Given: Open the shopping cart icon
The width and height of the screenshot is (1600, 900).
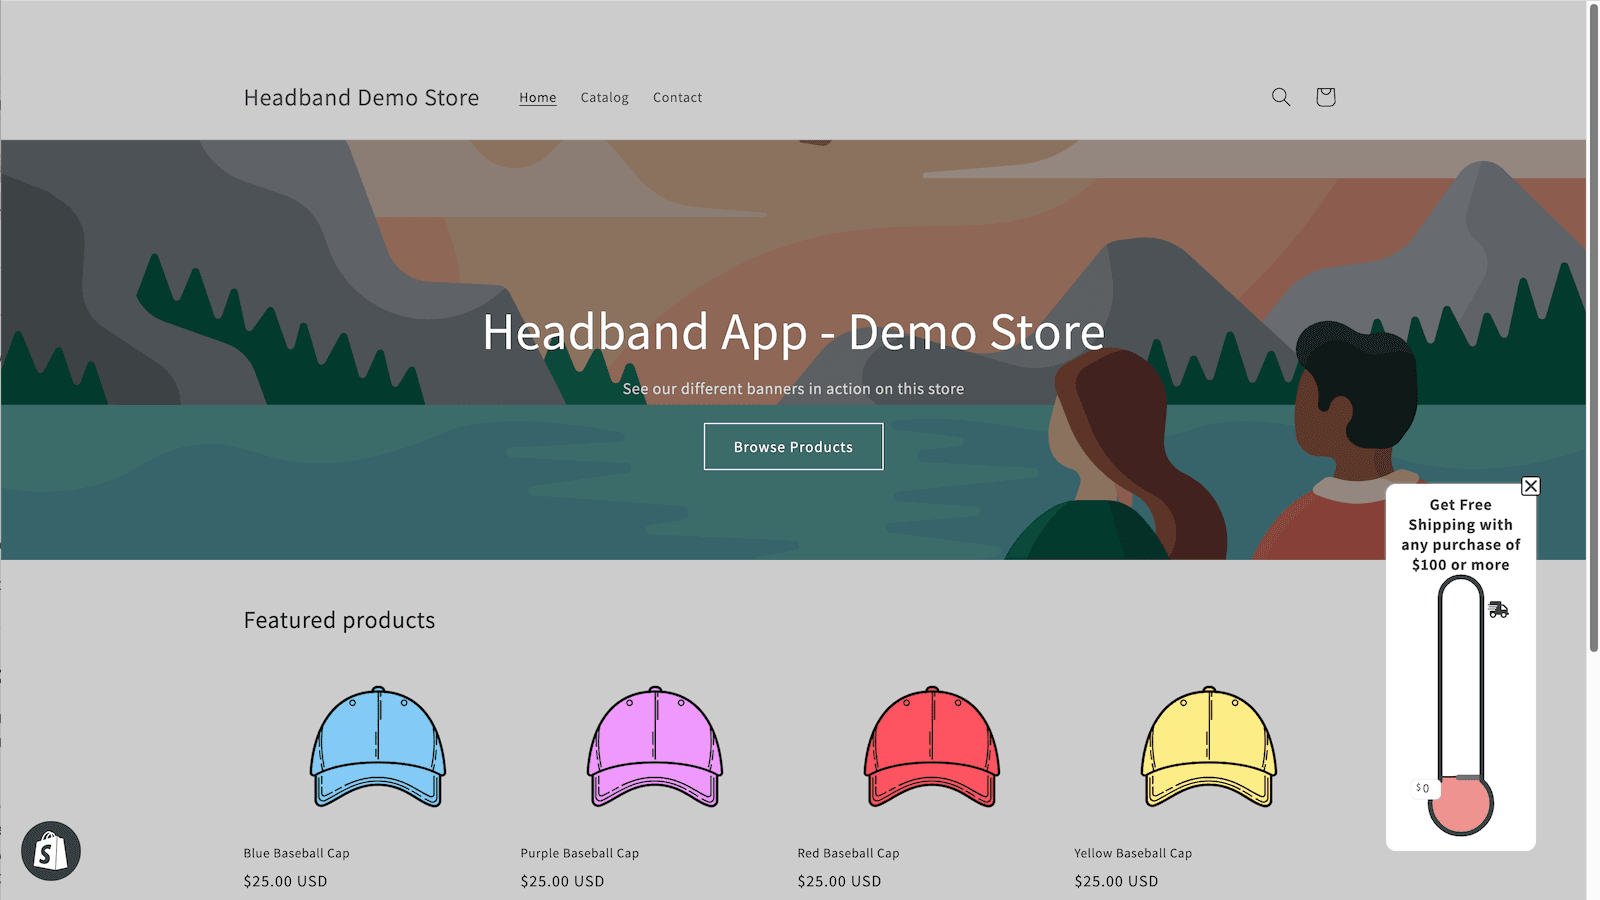Looking at the screenshot, I should (1325, 97).
